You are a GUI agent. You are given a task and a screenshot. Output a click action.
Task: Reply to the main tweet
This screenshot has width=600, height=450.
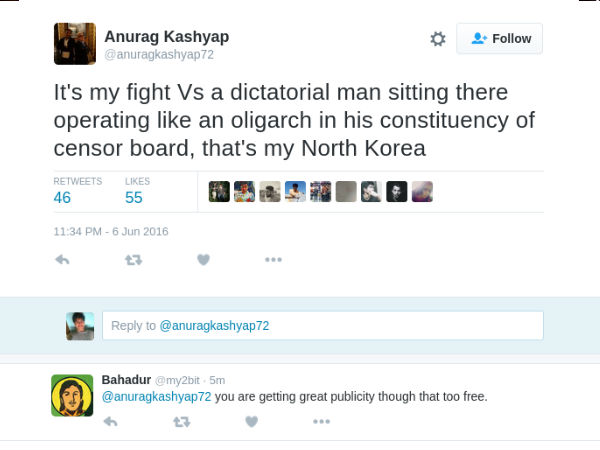pyautogui.click(x=62, y=260)
